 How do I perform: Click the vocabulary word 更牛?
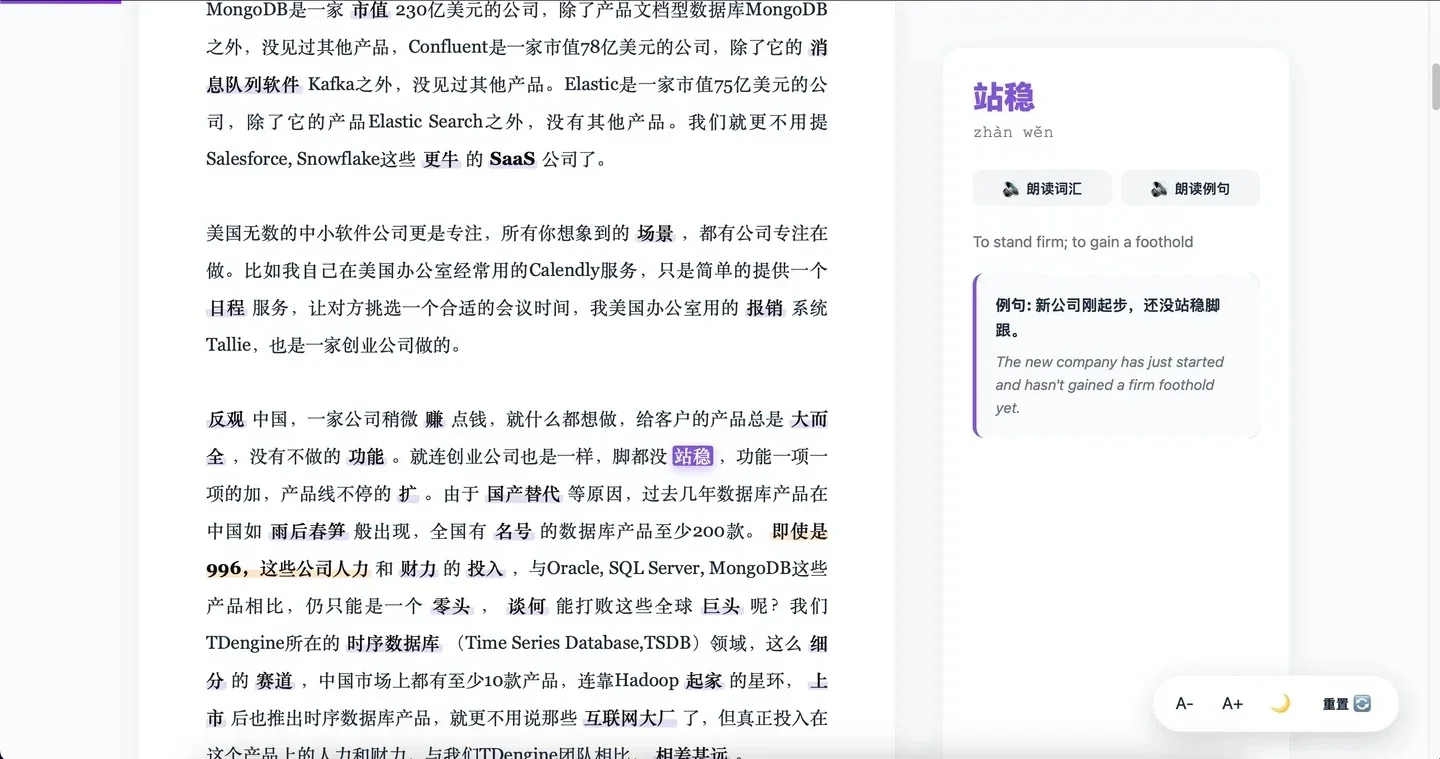(x=441, y=158)
